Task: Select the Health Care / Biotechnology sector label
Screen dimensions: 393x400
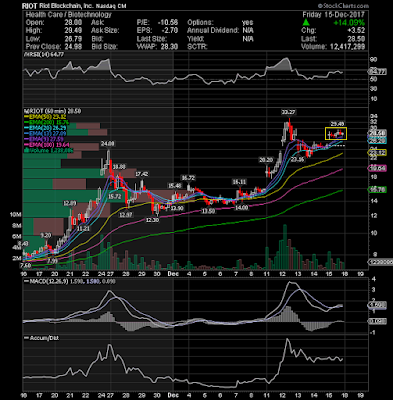Action: (x=68, y=15)
